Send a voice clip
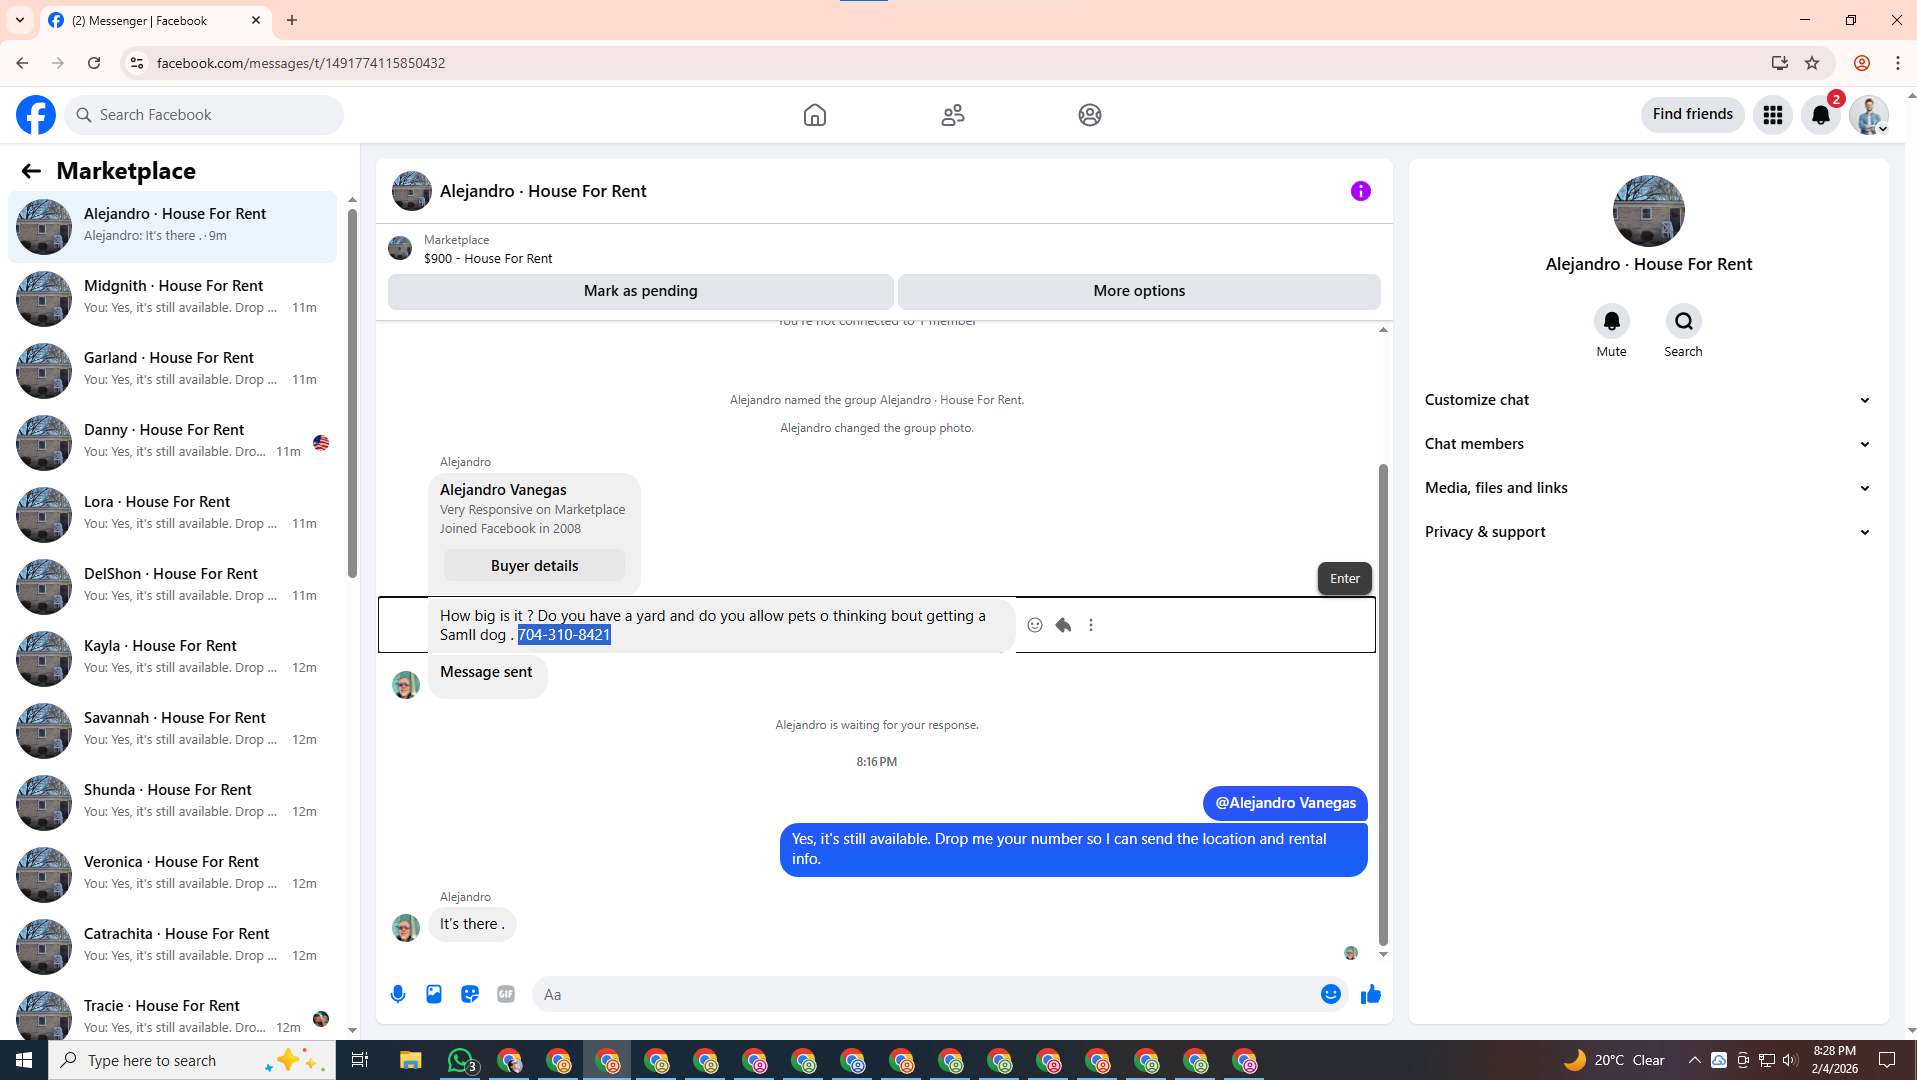This screenshot has height=1080, width=1917. 398,994
